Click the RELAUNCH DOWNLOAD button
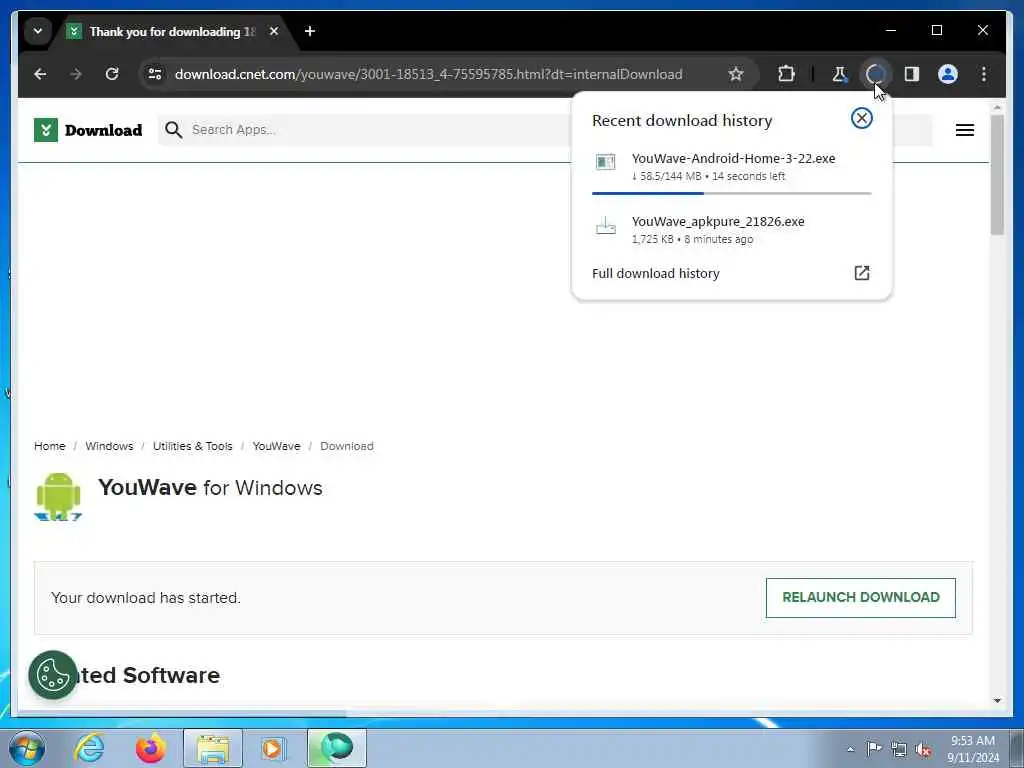 [861, 598]
